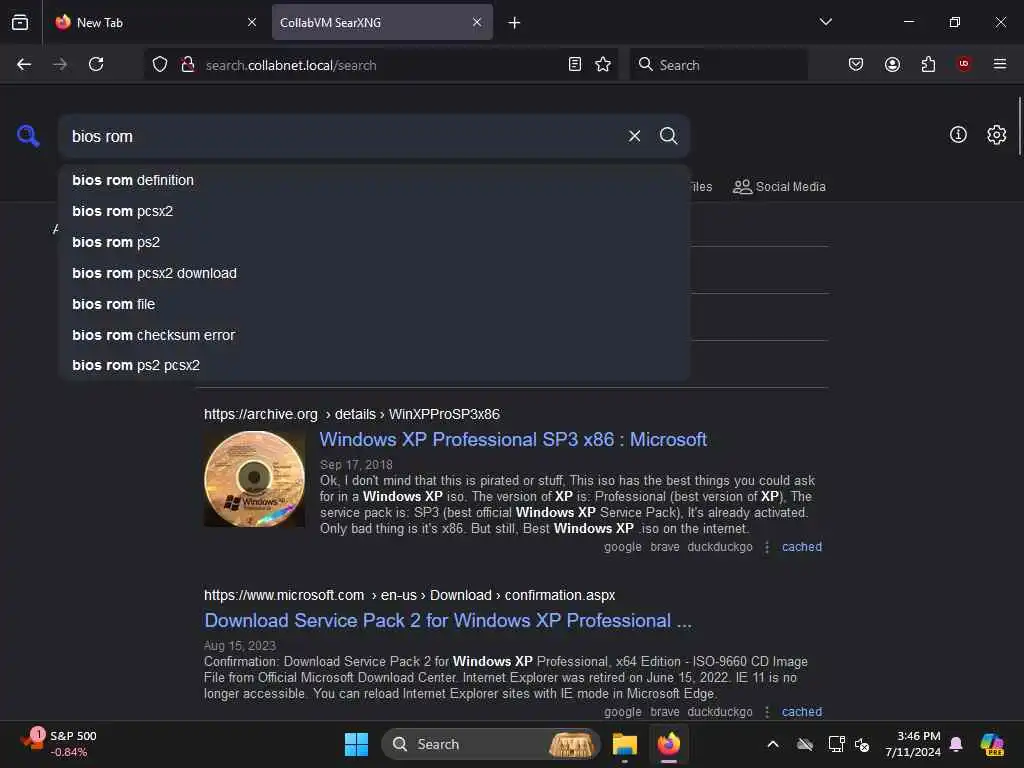Open the microsoft.com confirmation.aspx URL
The height and width of the screenshot is (768, 1024).
(x=409, y=595)
